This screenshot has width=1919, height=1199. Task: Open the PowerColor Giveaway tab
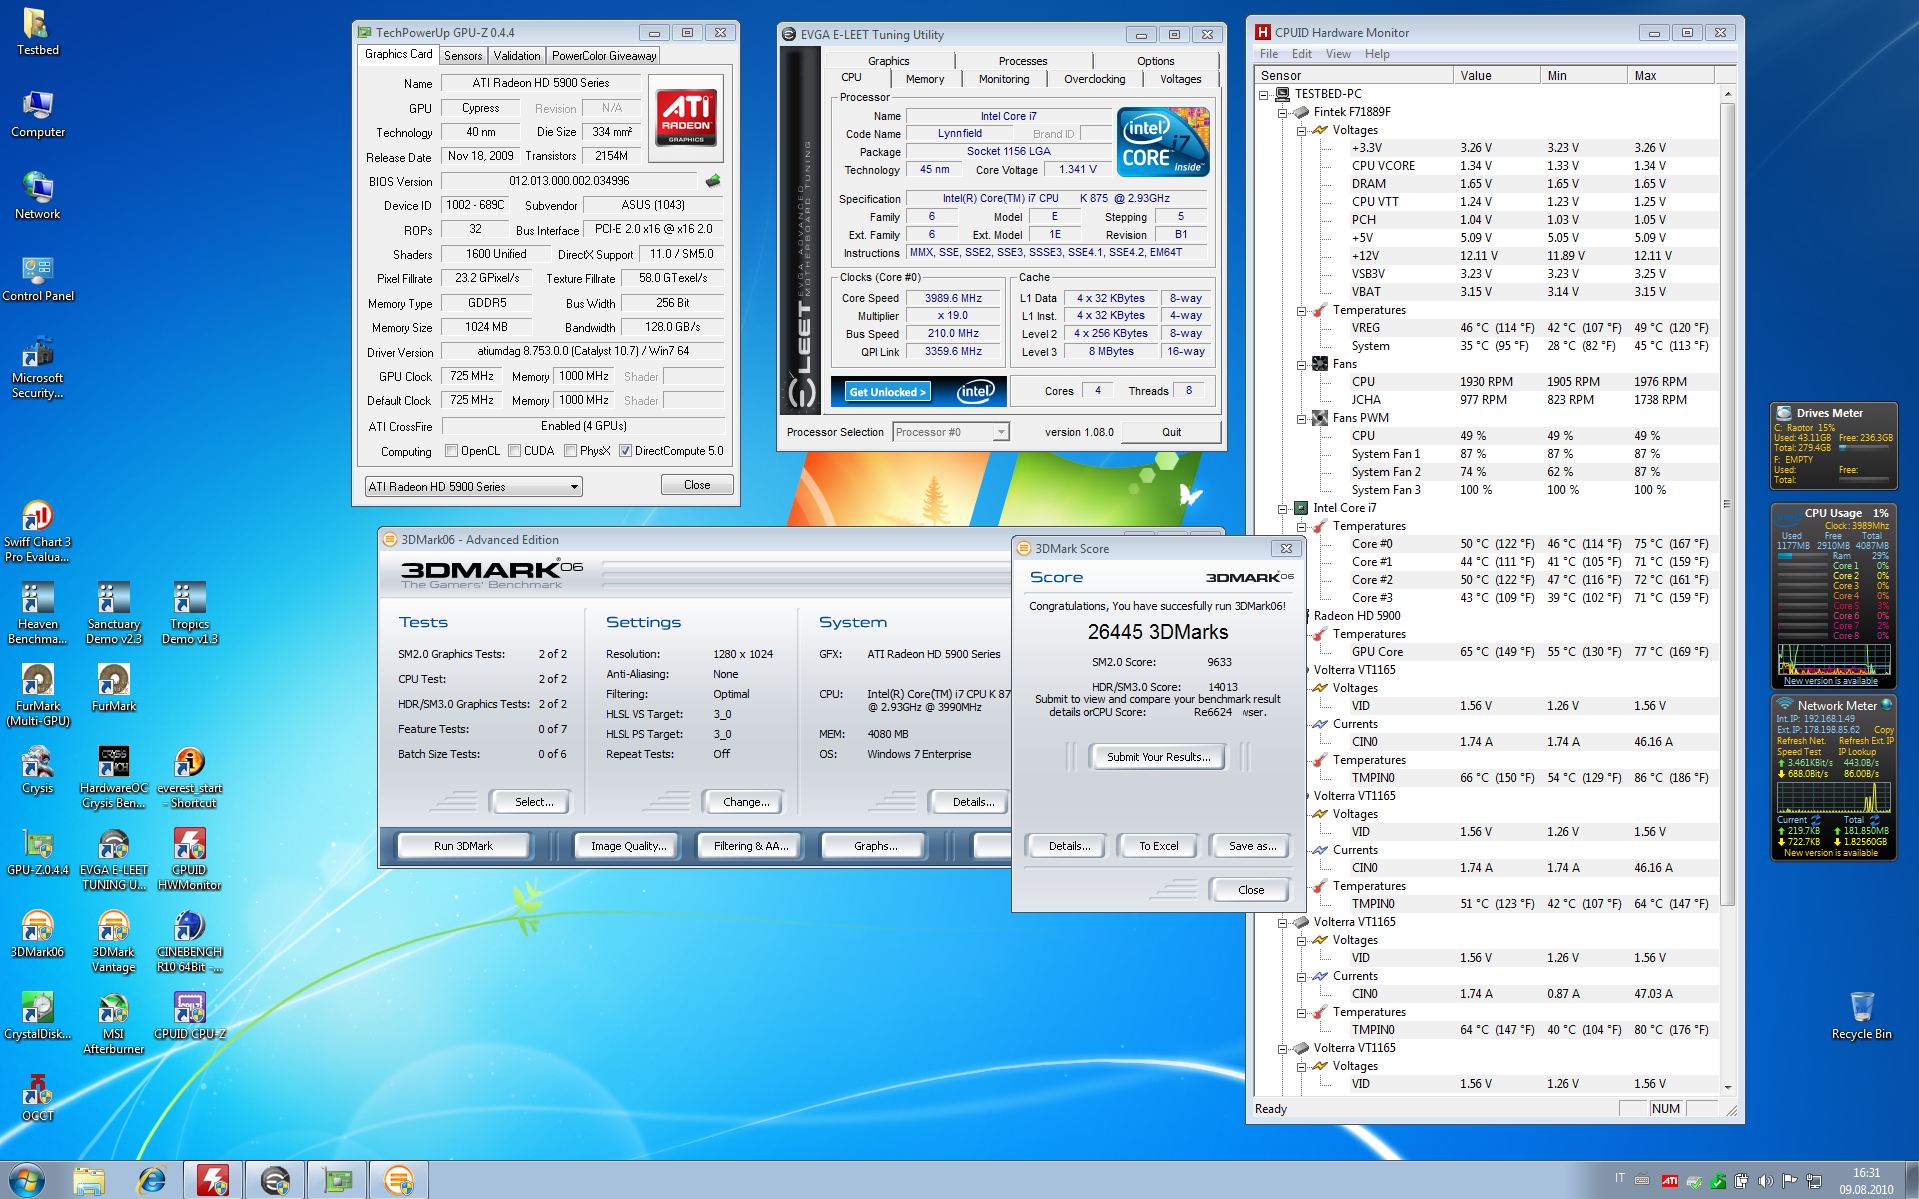pyautogui.click(x=604, y=56)
